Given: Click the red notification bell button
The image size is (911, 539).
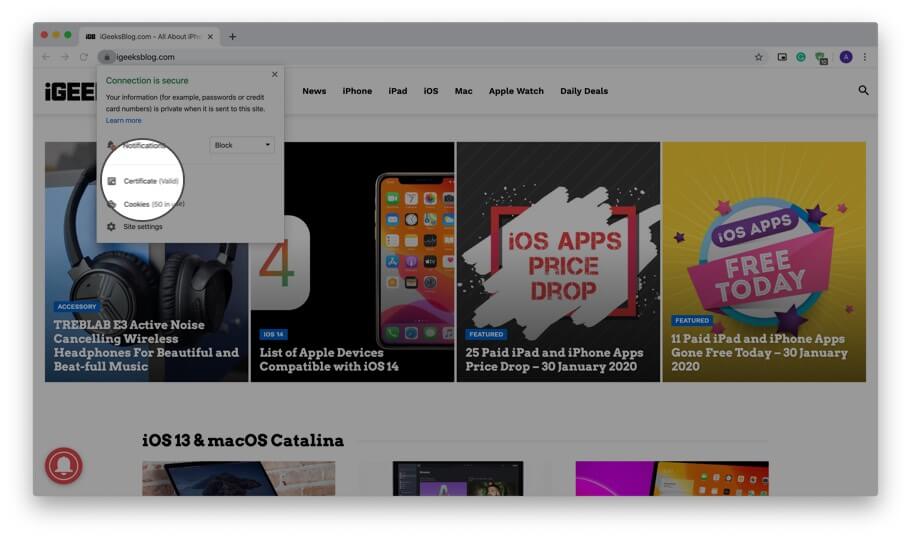Looking at the screenshot, I should 64,465.
